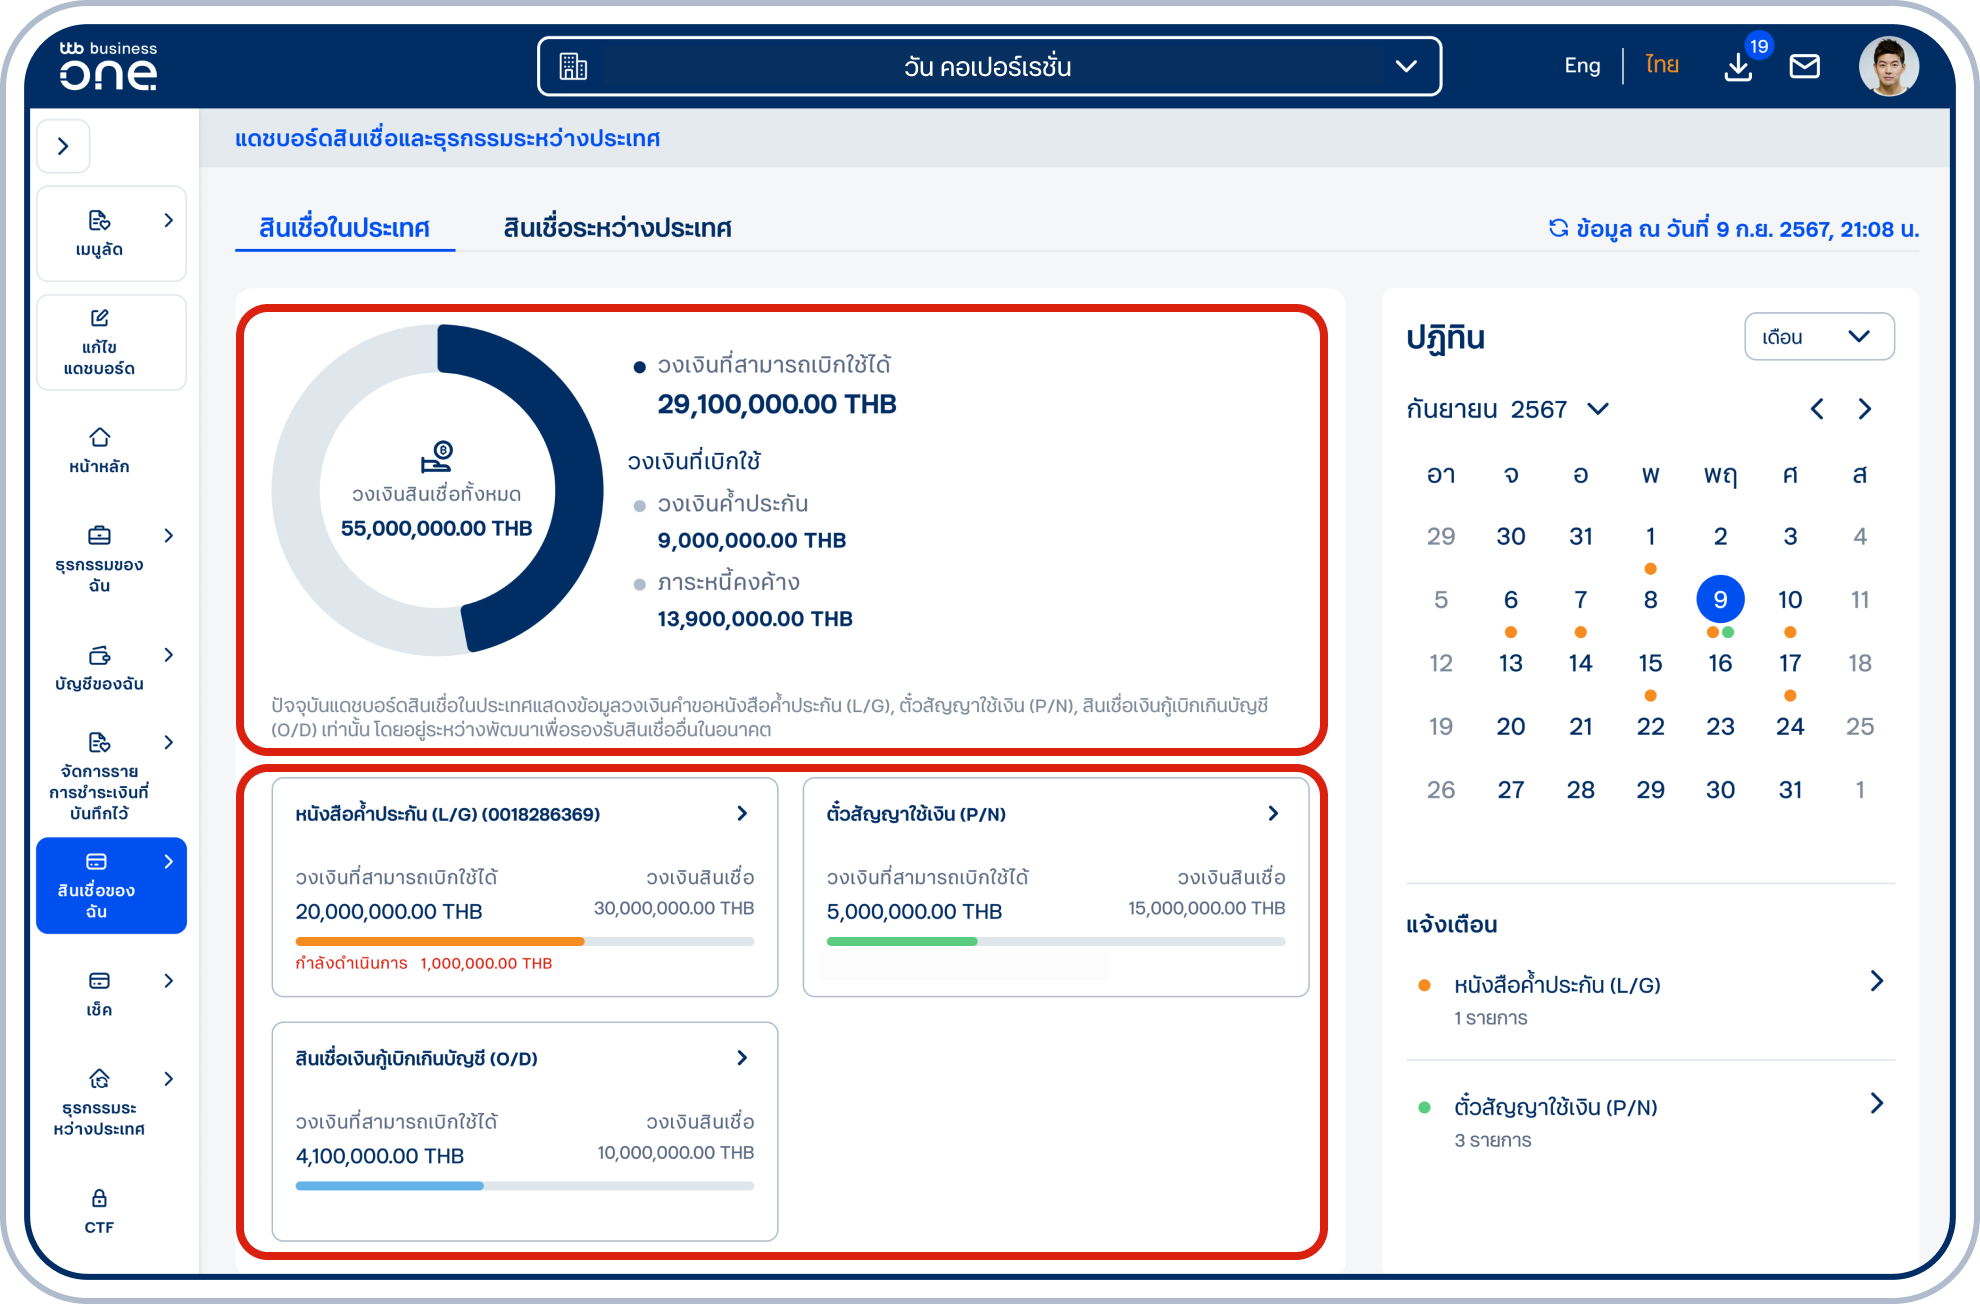Viewport: 1980px width, 1304px height.
Task: Open the หน้าหลัก home icon
Action: coord(99,438)
